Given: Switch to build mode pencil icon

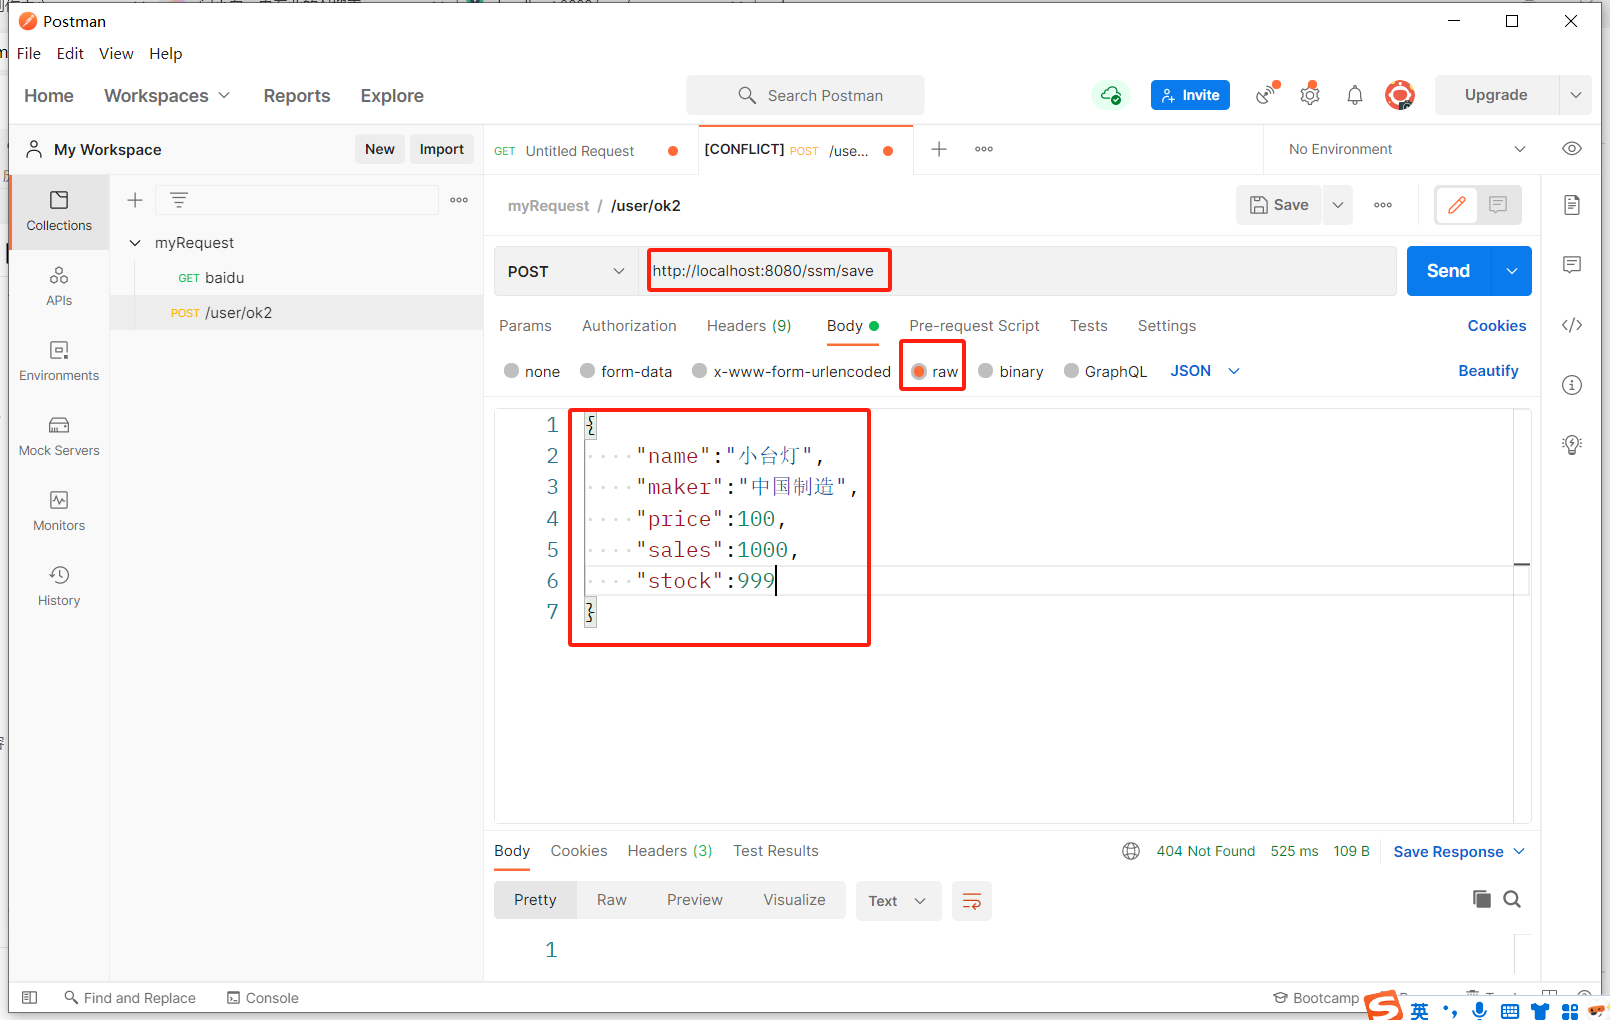Looking at the screenshot, I should pos(1457,205).
